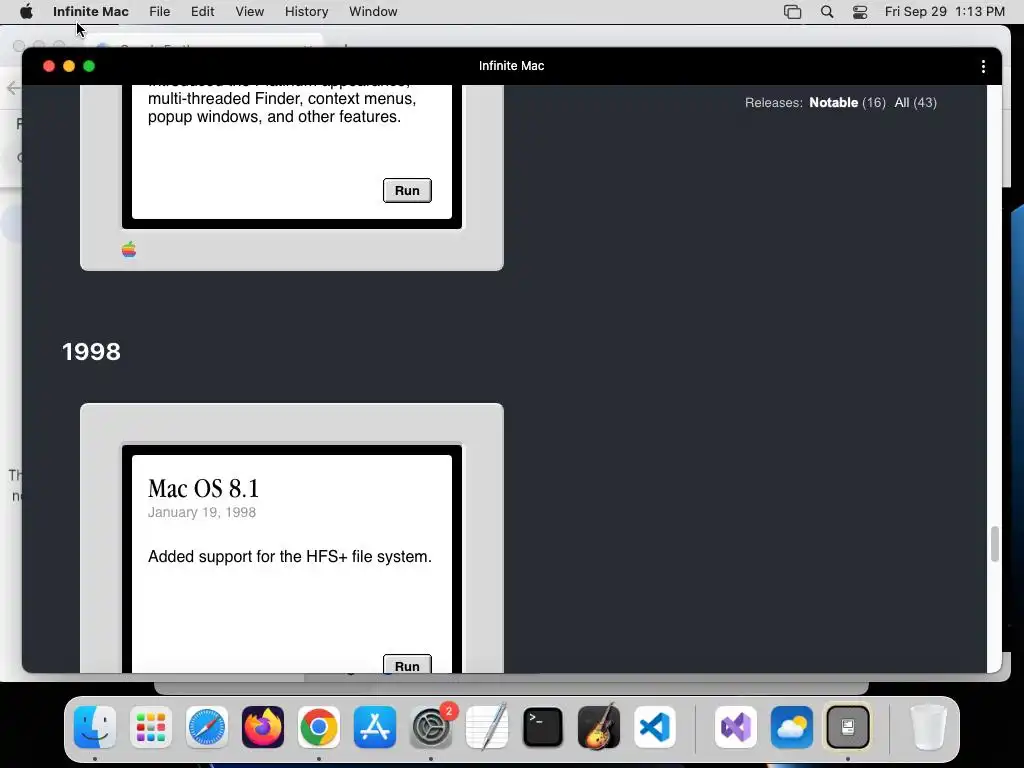Open Control Center icon

[860, 12]
